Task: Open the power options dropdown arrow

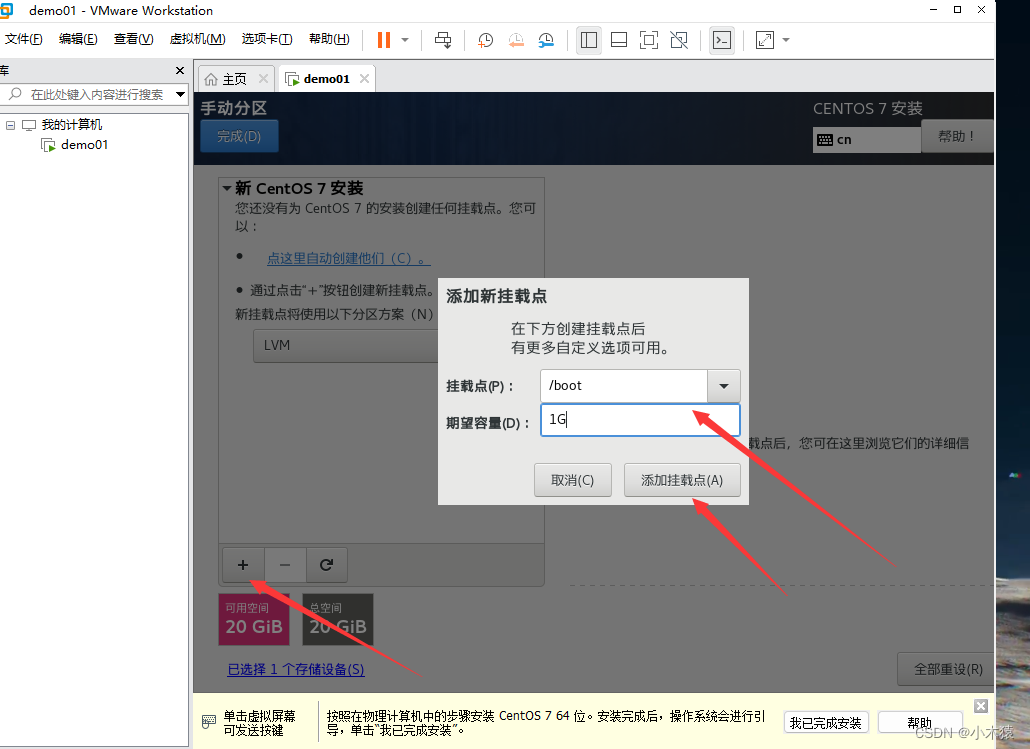Action: point(405,40)
